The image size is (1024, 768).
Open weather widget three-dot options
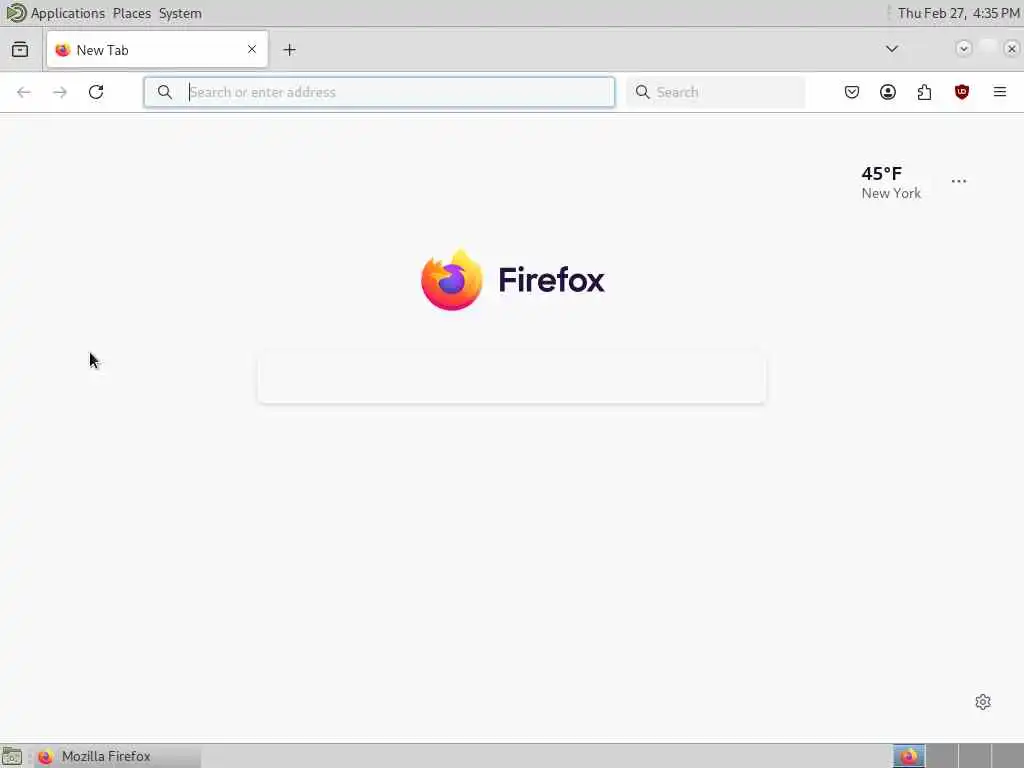[x=959, y=182]
